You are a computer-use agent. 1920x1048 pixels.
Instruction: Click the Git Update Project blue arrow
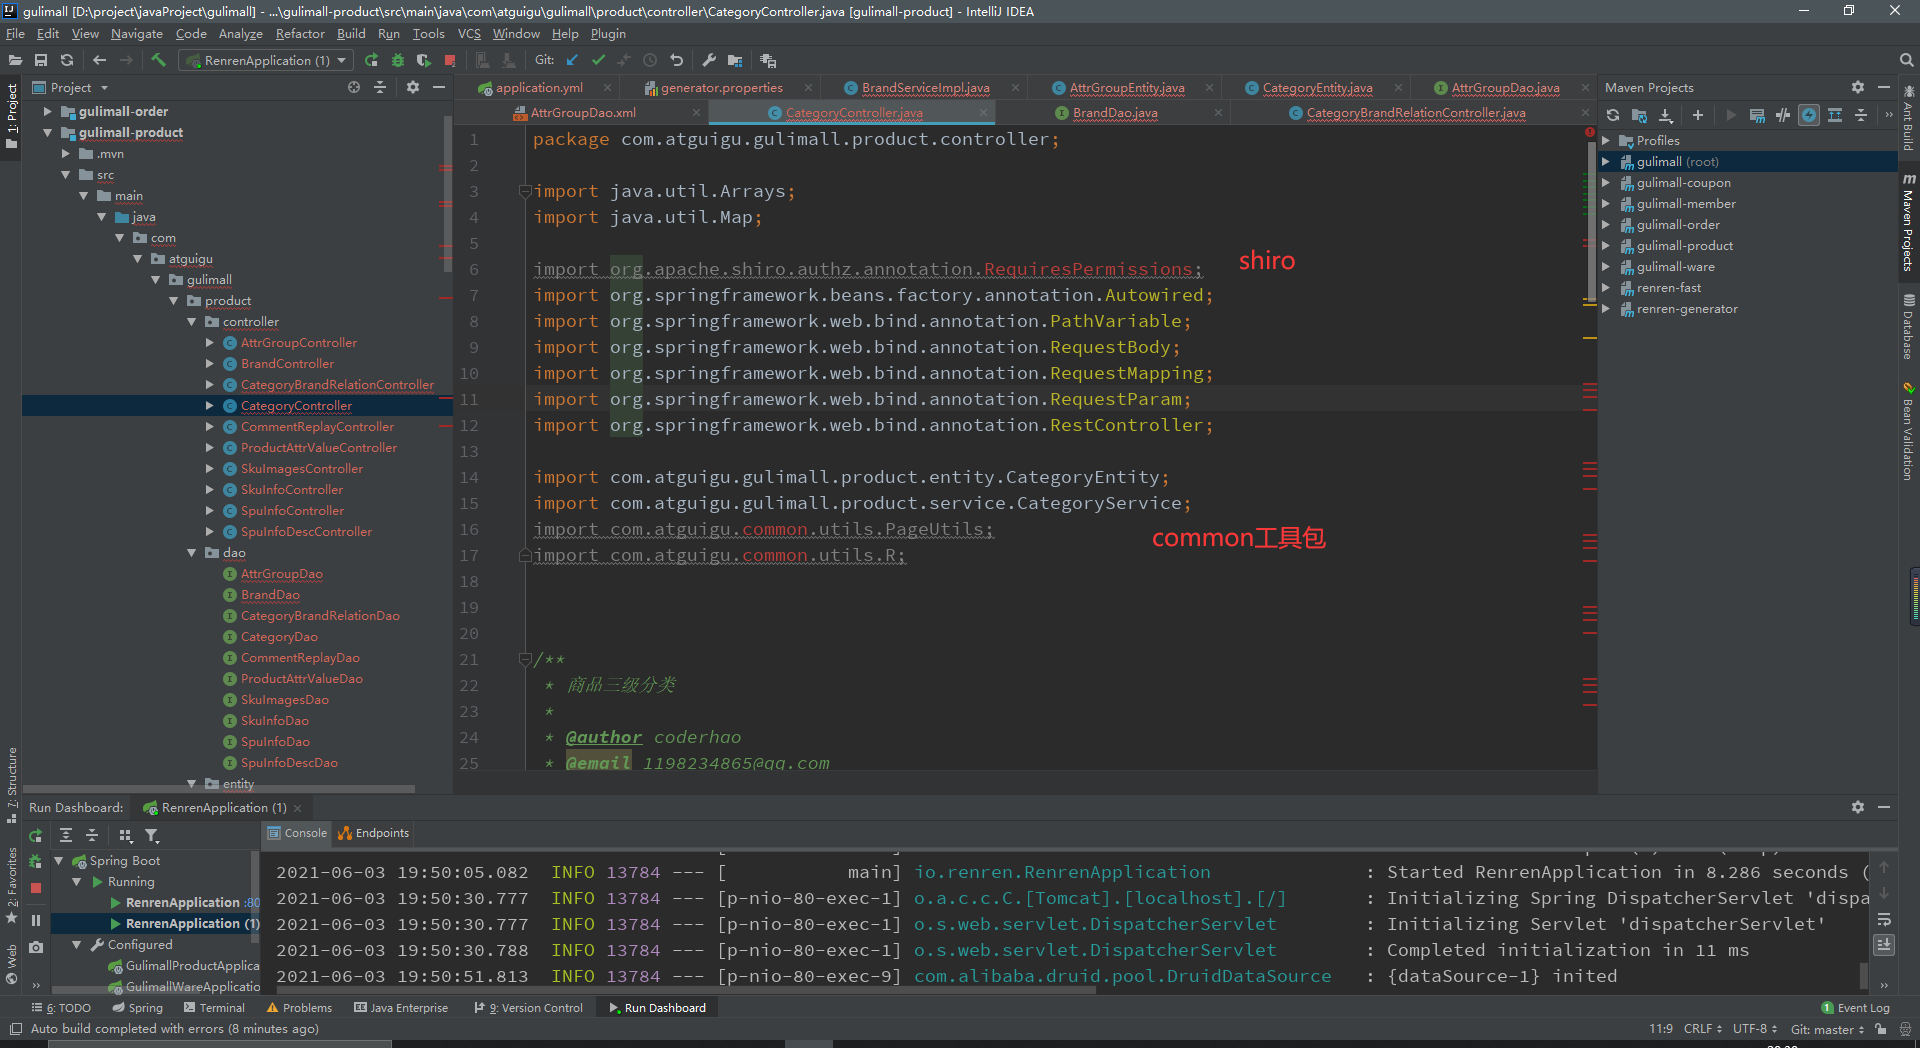[572, 60]
